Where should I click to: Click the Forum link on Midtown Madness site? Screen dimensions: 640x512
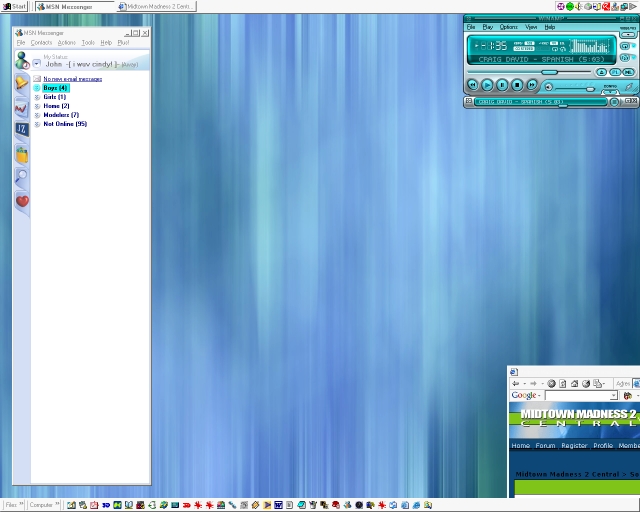545,446
